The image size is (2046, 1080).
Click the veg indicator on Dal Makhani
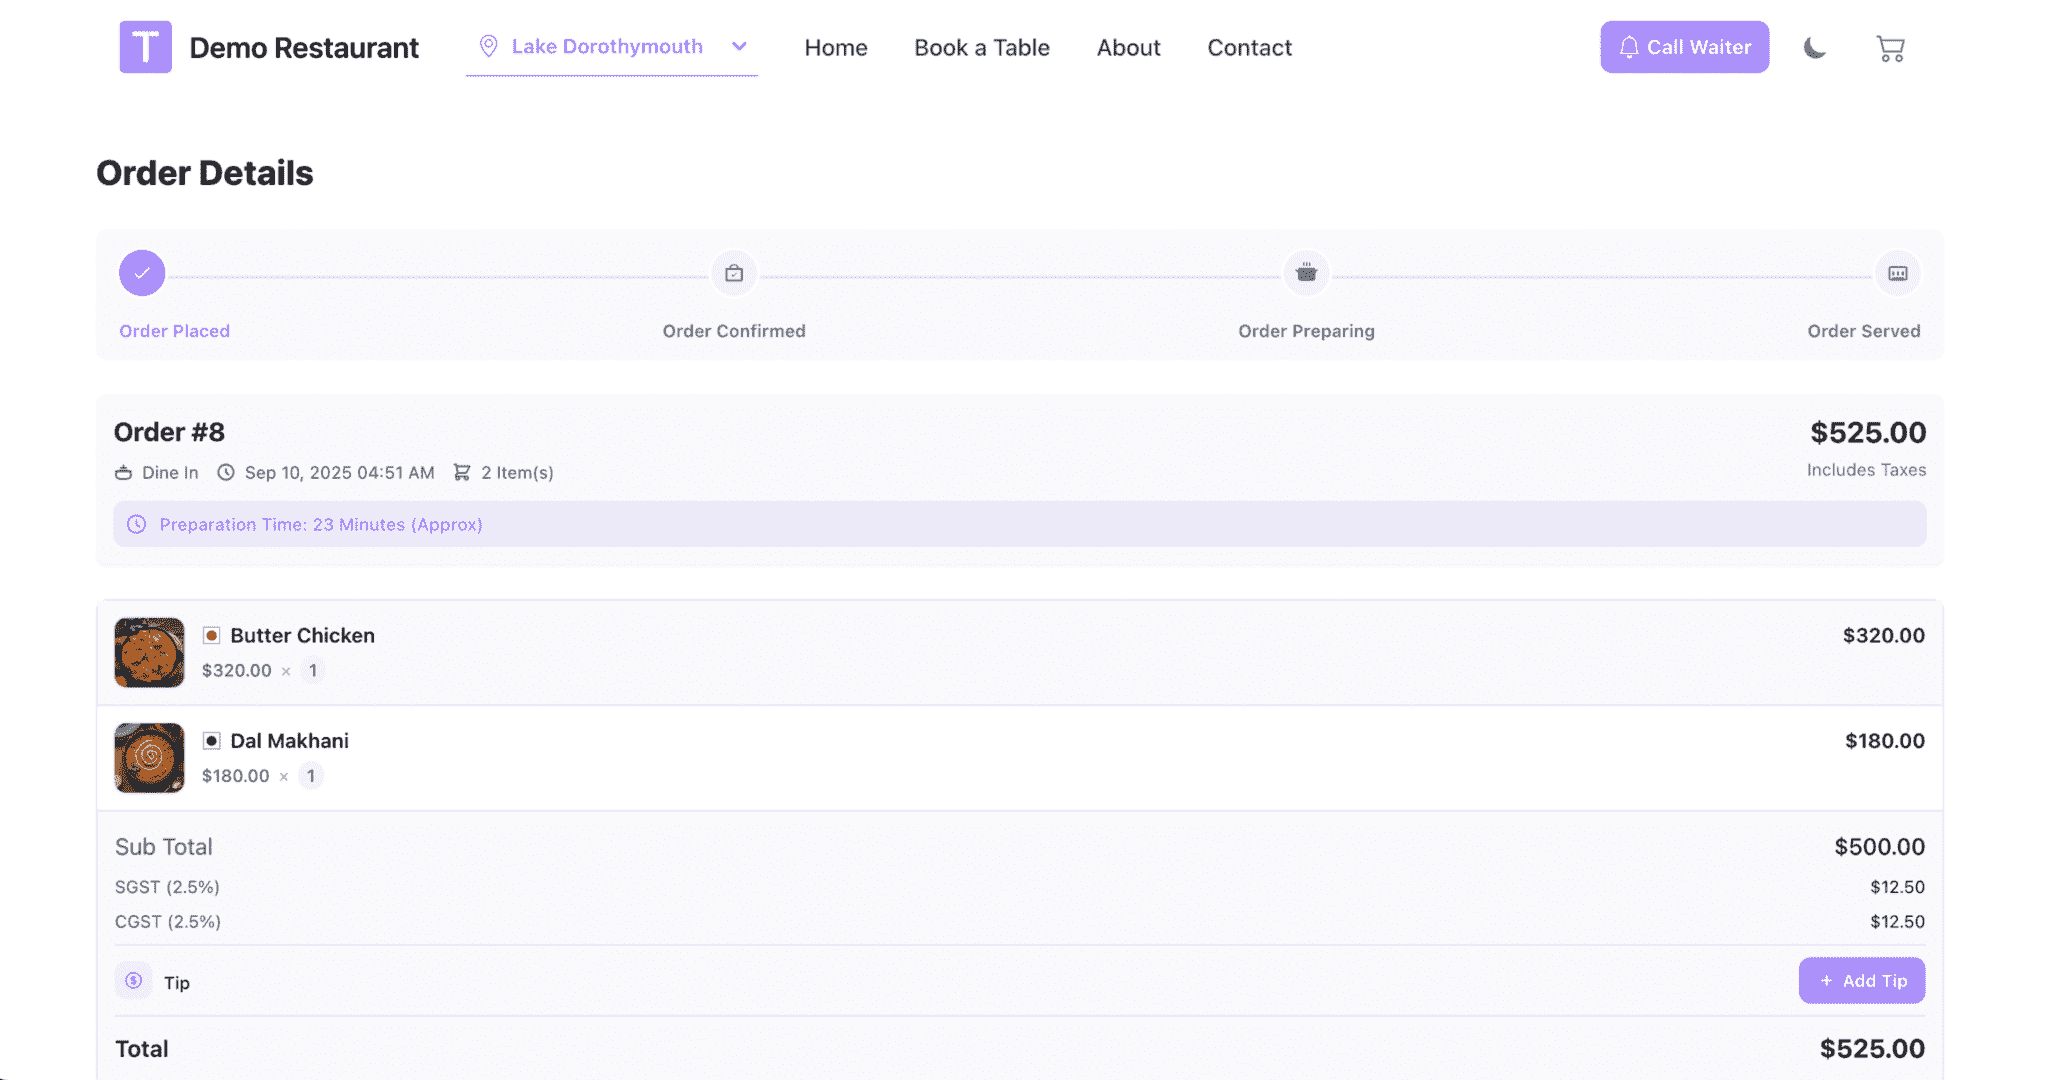211,740
